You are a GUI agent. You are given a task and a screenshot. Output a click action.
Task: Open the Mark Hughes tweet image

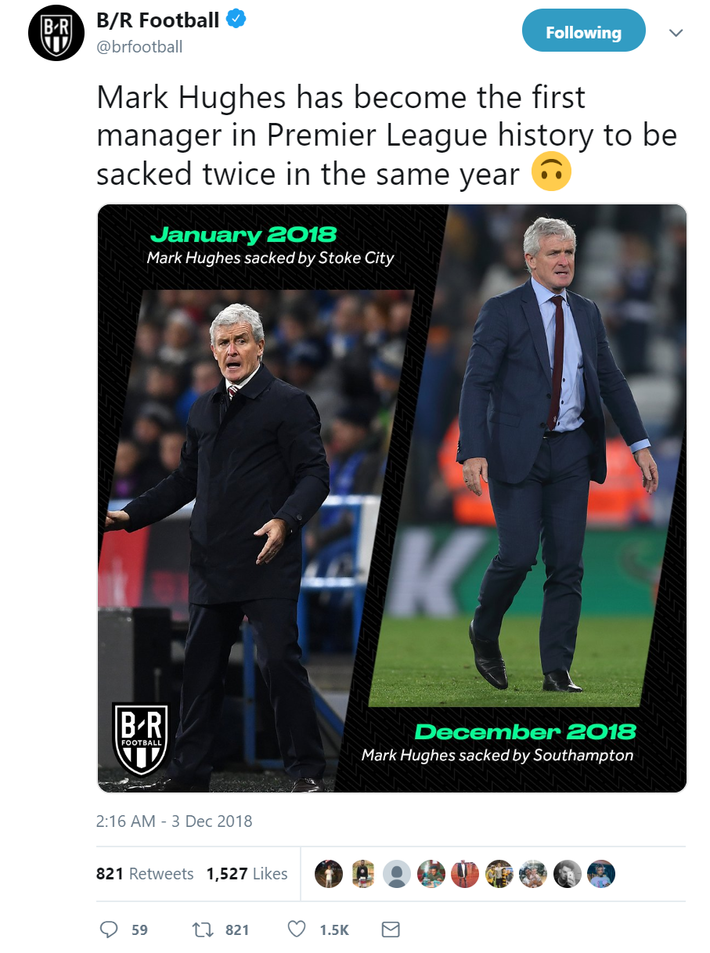pos(392,498)
